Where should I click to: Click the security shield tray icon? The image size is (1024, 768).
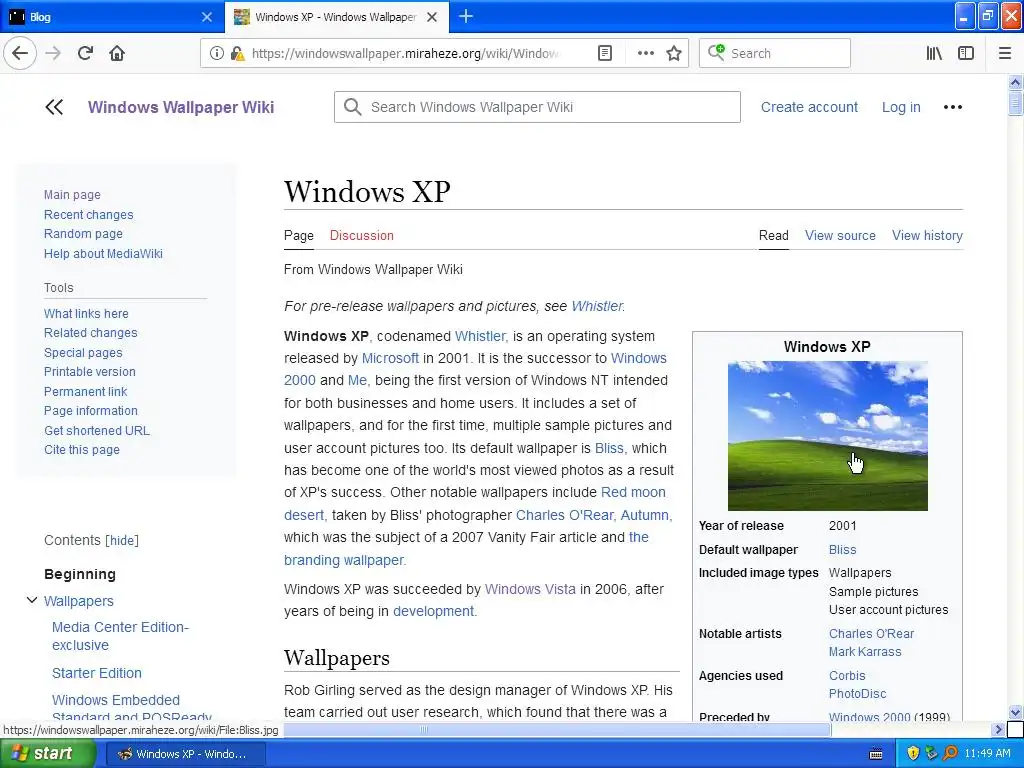[913, 753]
